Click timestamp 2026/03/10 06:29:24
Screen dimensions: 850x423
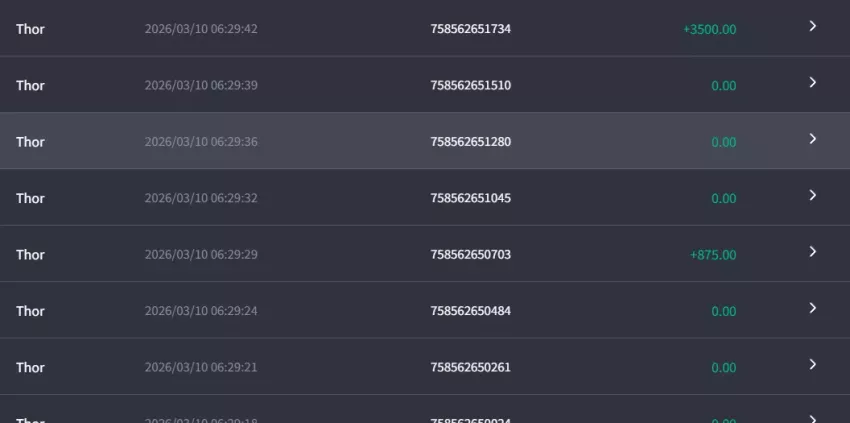coord(201,311)
